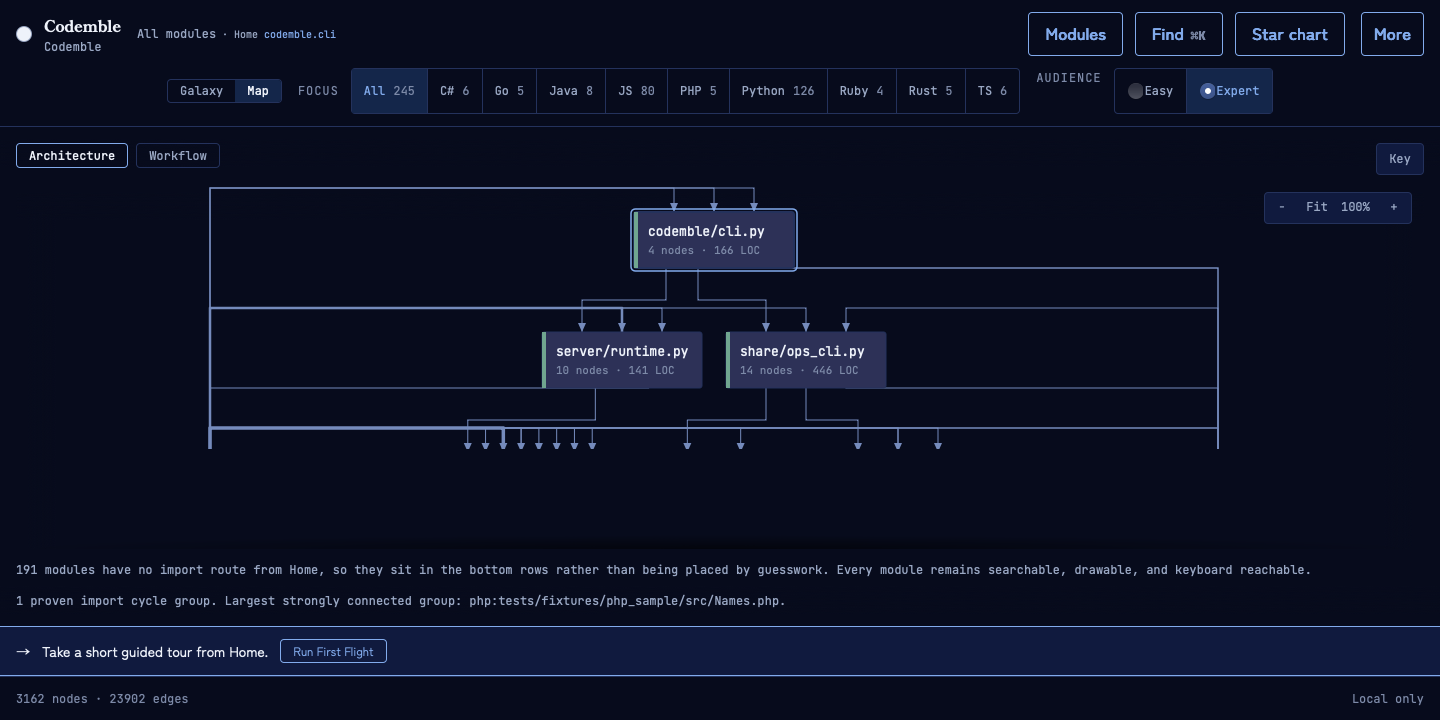Filter focus to C# modules
This screenshot has height=720, width=1440.
(x=455, y=91)
